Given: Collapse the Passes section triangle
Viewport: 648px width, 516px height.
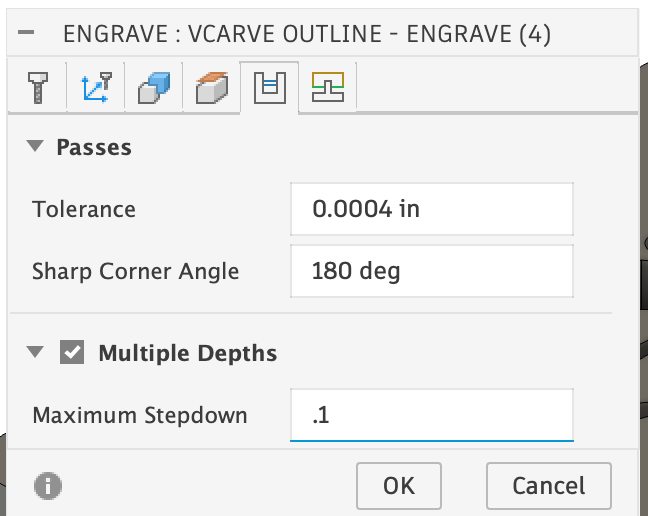Looking at the screenshot, I should [36, 147].
